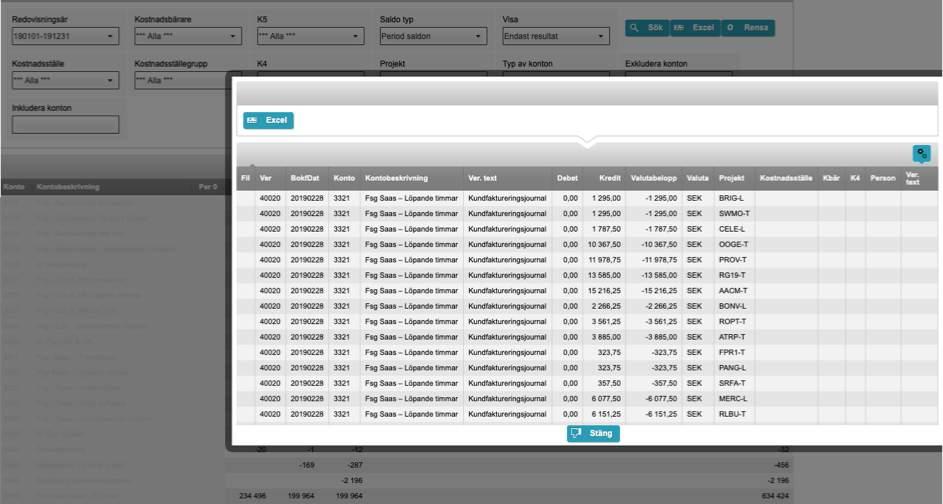Viewport: 943px width, 504px height.
Task: Select the project cell SRFA-T
Action: point(732,383)
